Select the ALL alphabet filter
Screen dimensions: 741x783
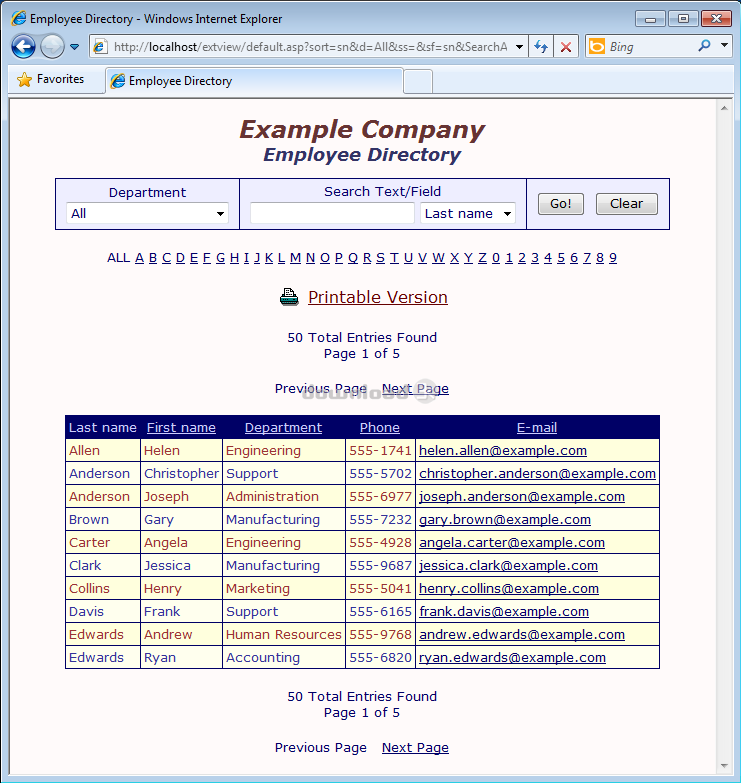118,258
